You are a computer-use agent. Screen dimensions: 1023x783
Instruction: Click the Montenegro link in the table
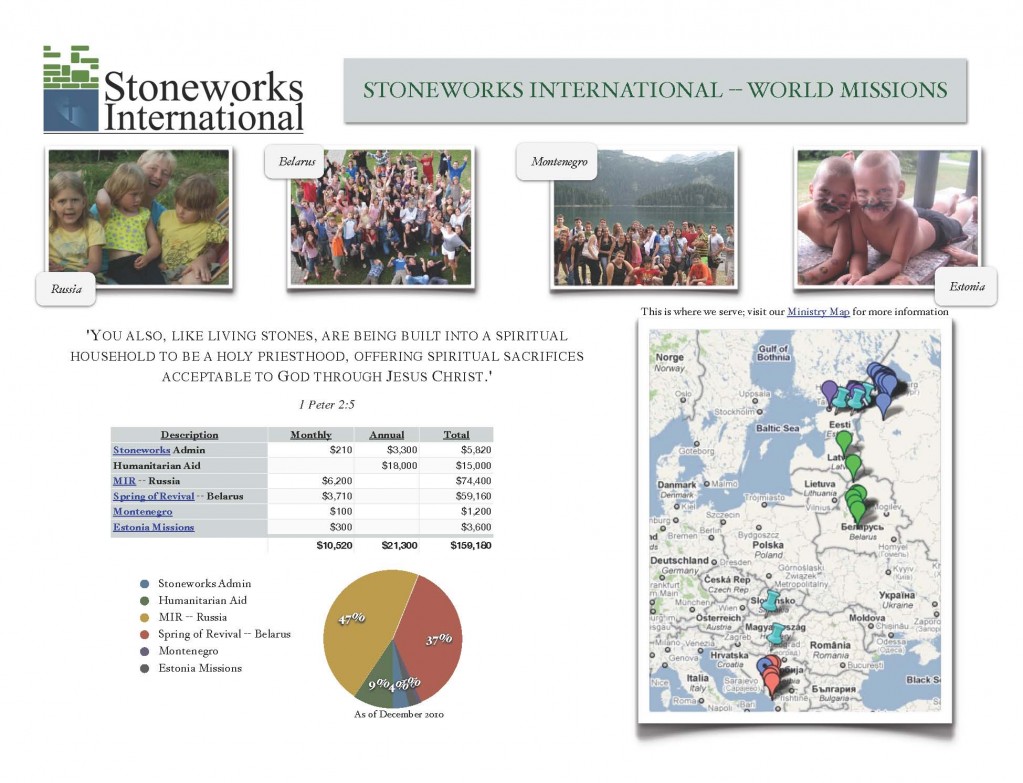point(142,512)
